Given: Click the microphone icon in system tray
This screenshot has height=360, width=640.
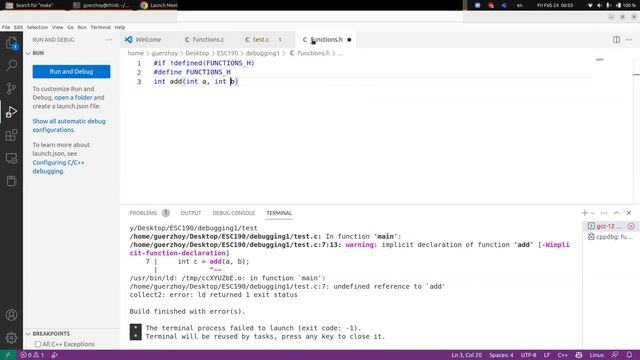Looking at the screenshot, I should pyautogui.click(x=608, y=5).
